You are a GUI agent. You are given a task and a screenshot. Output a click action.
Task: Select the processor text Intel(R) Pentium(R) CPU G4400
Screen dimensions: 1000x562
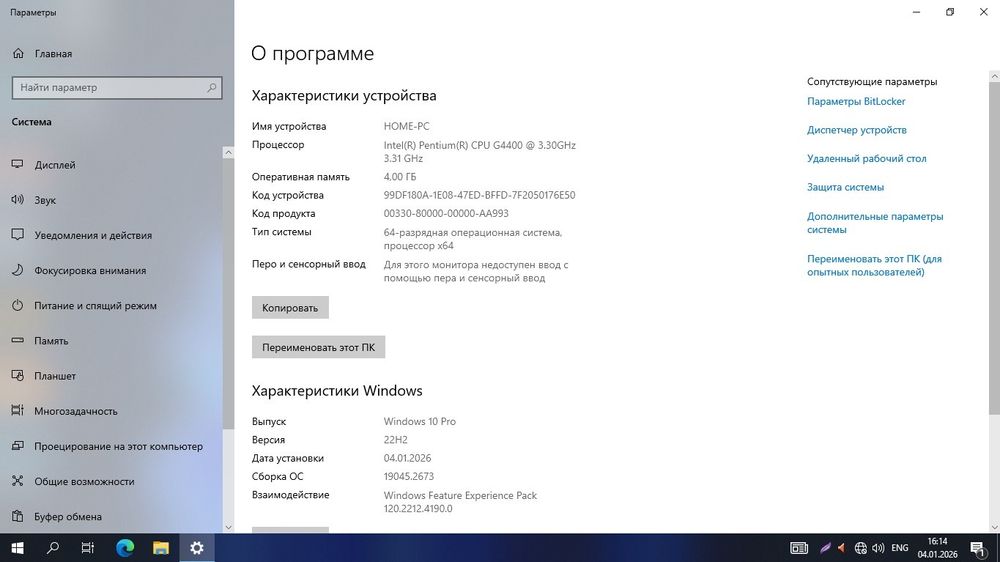coord(451,145)
